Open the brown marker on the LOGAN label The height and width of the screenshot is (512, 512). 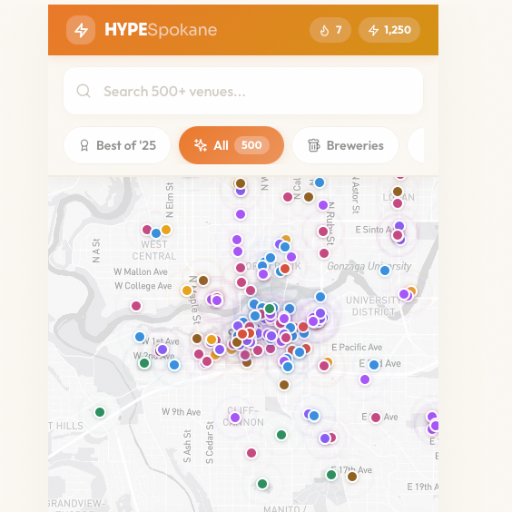397,191
